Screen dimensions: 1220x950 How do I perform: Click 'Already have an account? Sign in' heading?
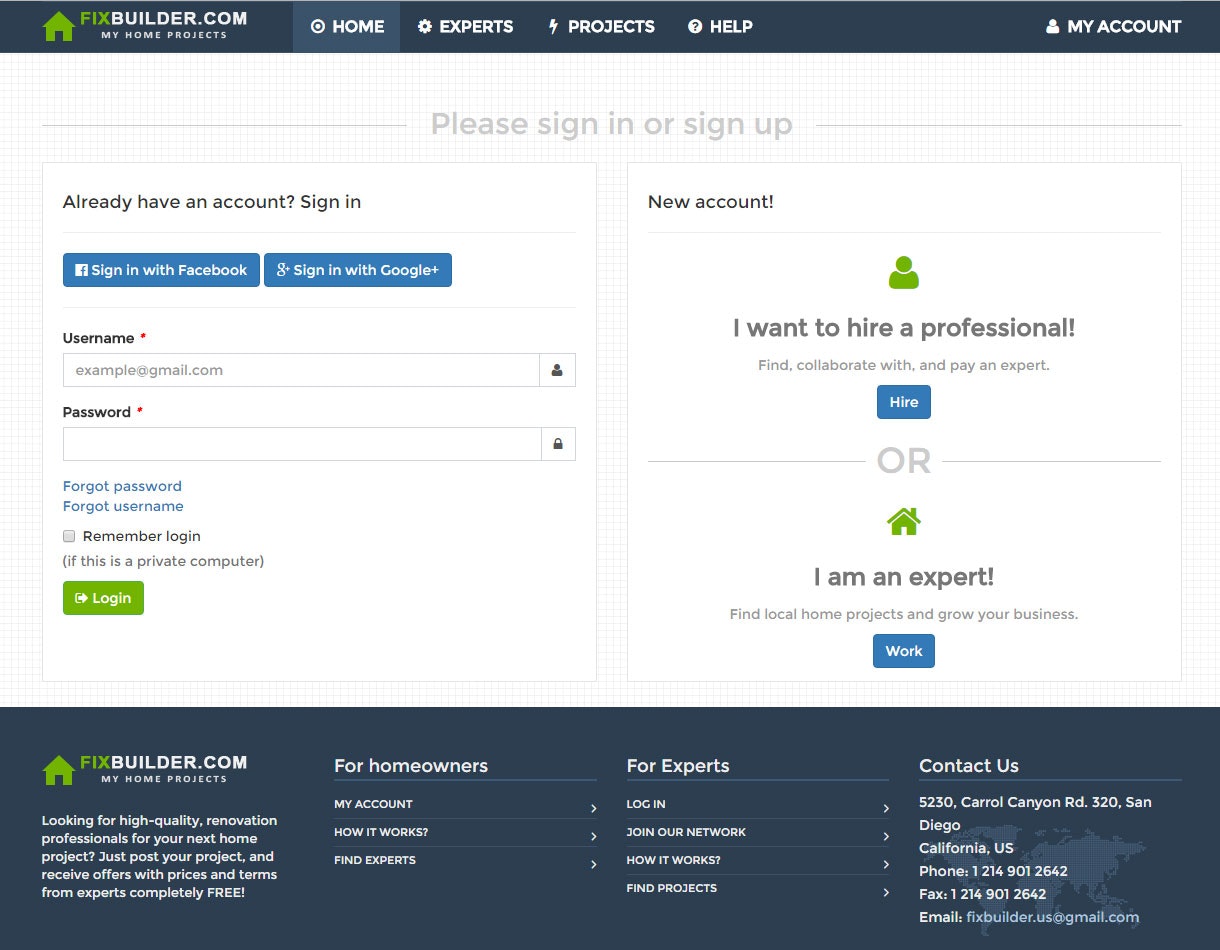pos(212,202)
